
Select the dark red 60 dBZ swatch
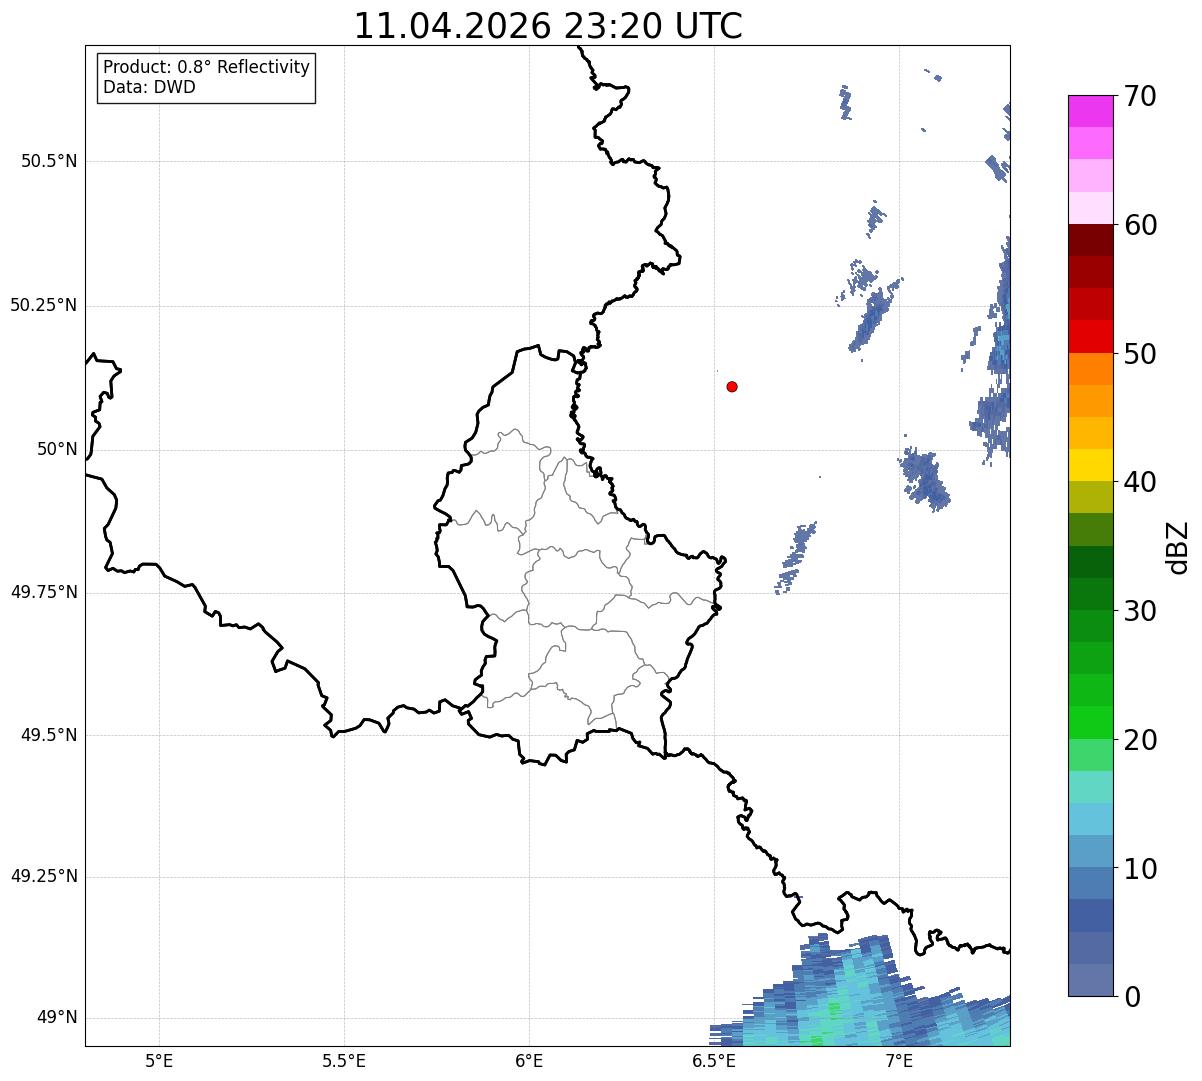[x=1091, y=240]
